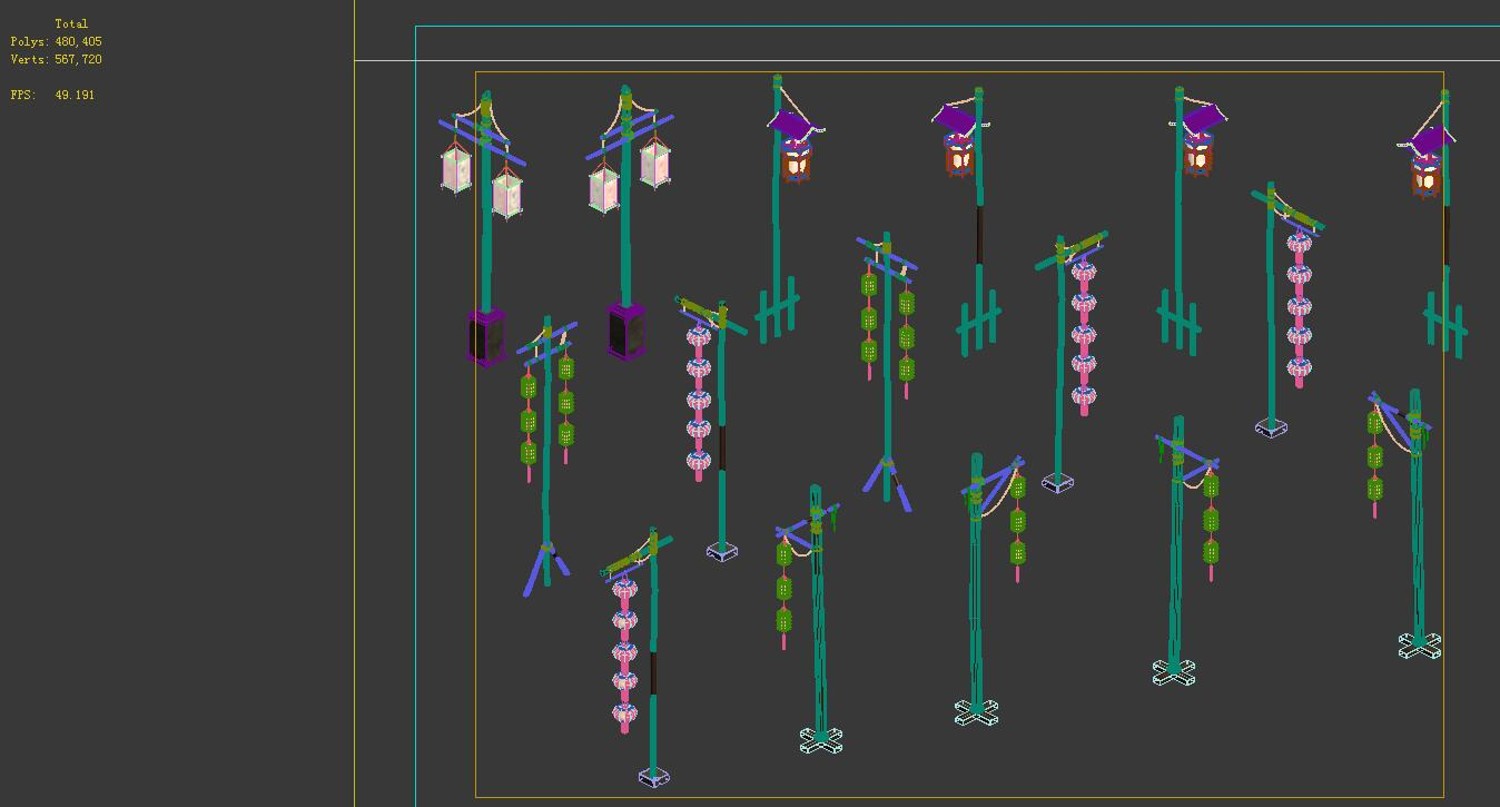Screen dimensions: 1500x807
Task: Select the green lantern string at the far right
Action: pyautogui.click(x=1375, y=460)
